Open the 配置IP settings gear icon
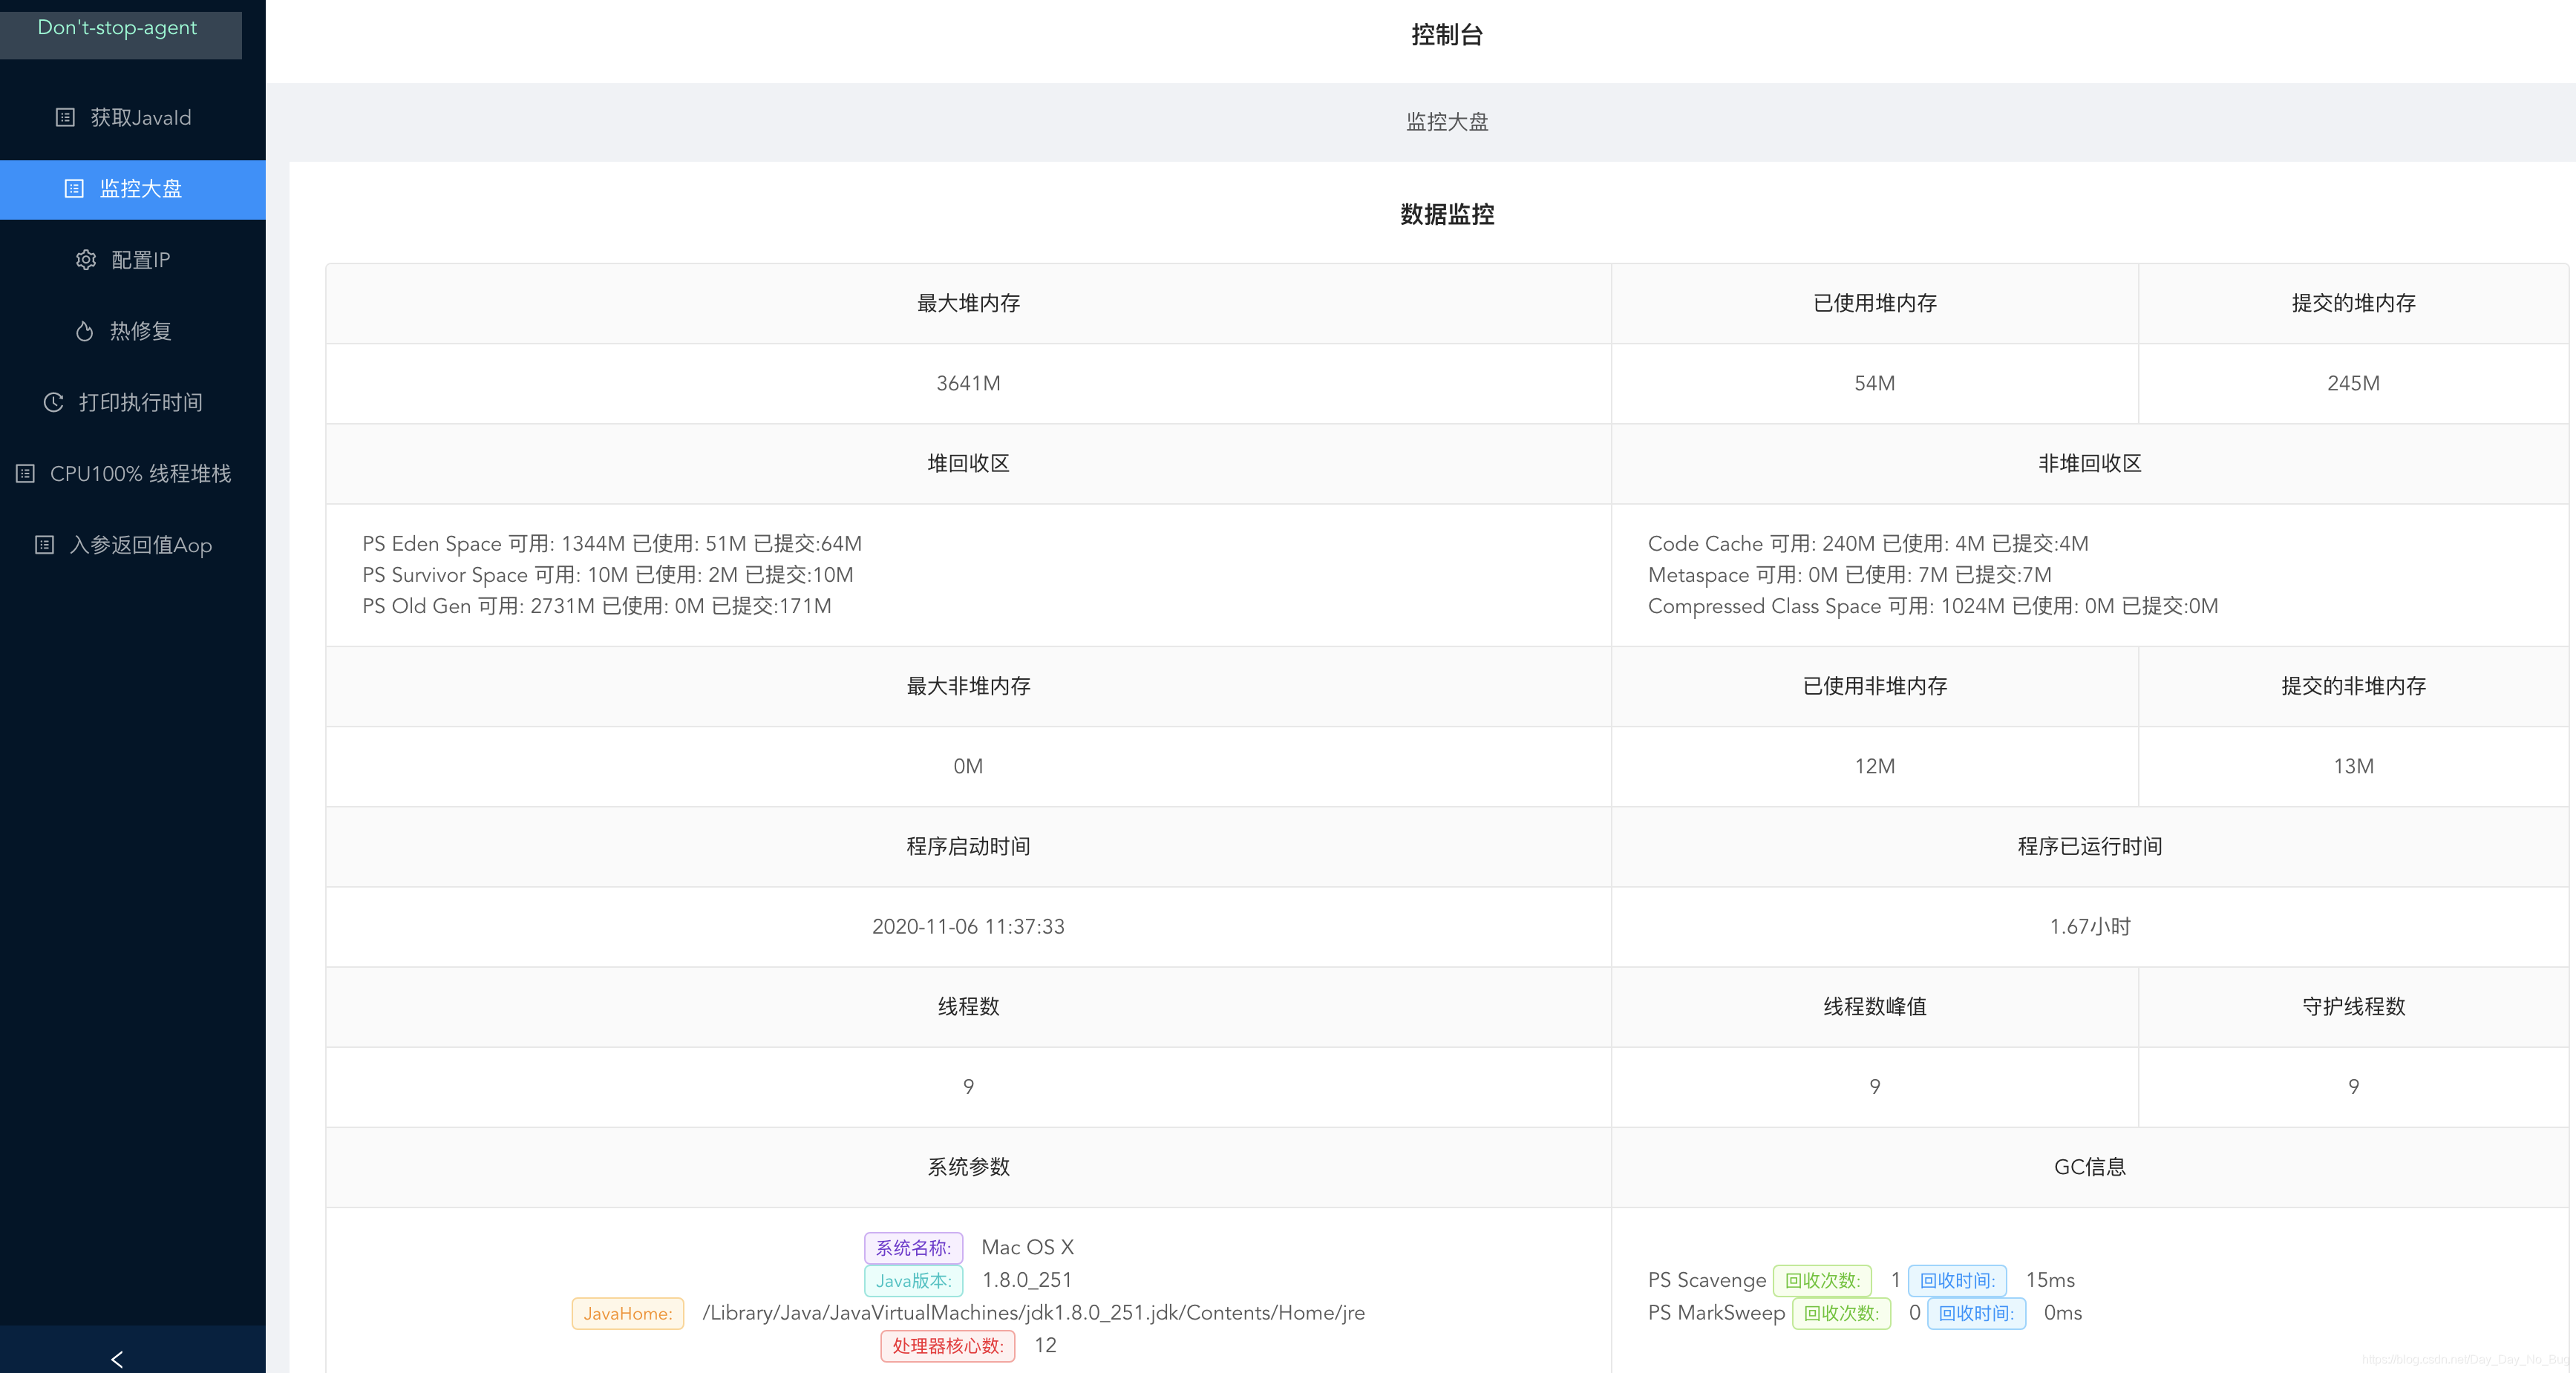This screenshot has height=1373, width=2576. click(x=86, y=259)
